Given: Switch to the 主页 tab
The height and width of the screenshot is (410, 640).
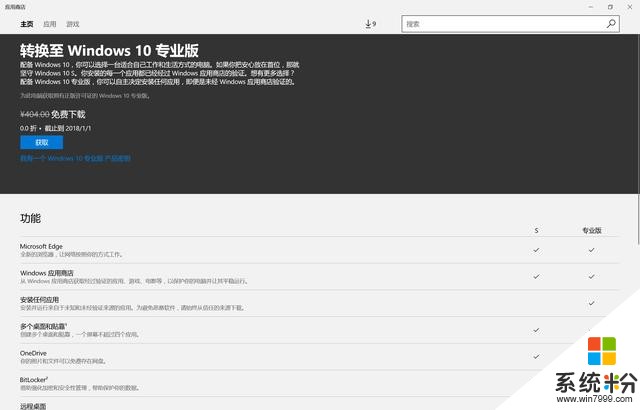Looking at the screenshot, I should (x=27, y=24).
